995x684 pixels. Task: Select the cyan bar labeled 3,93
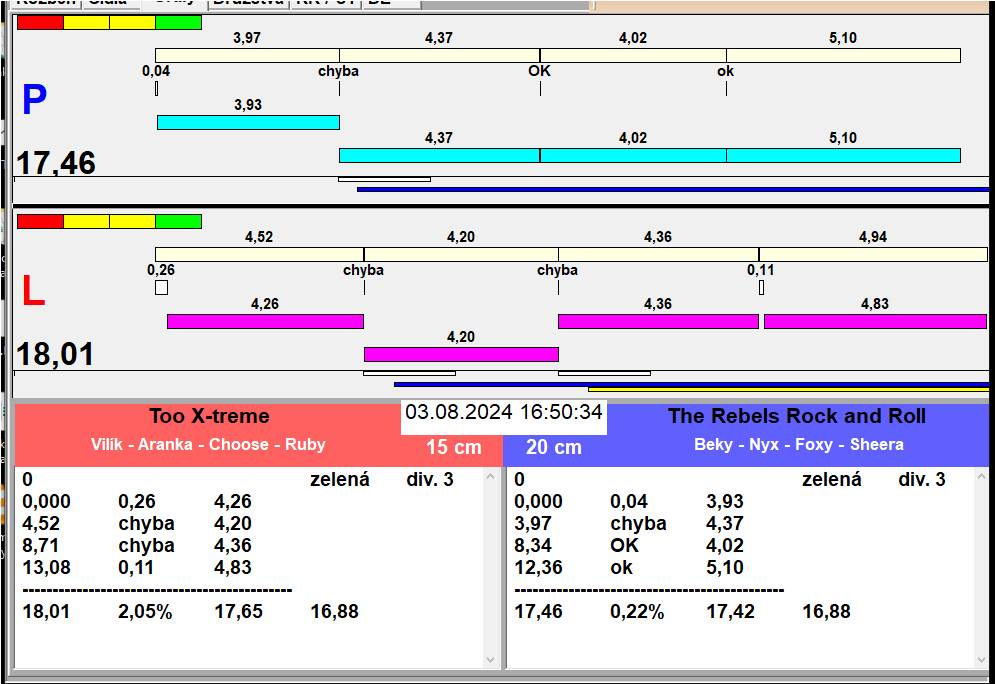[x=248, y=122]
